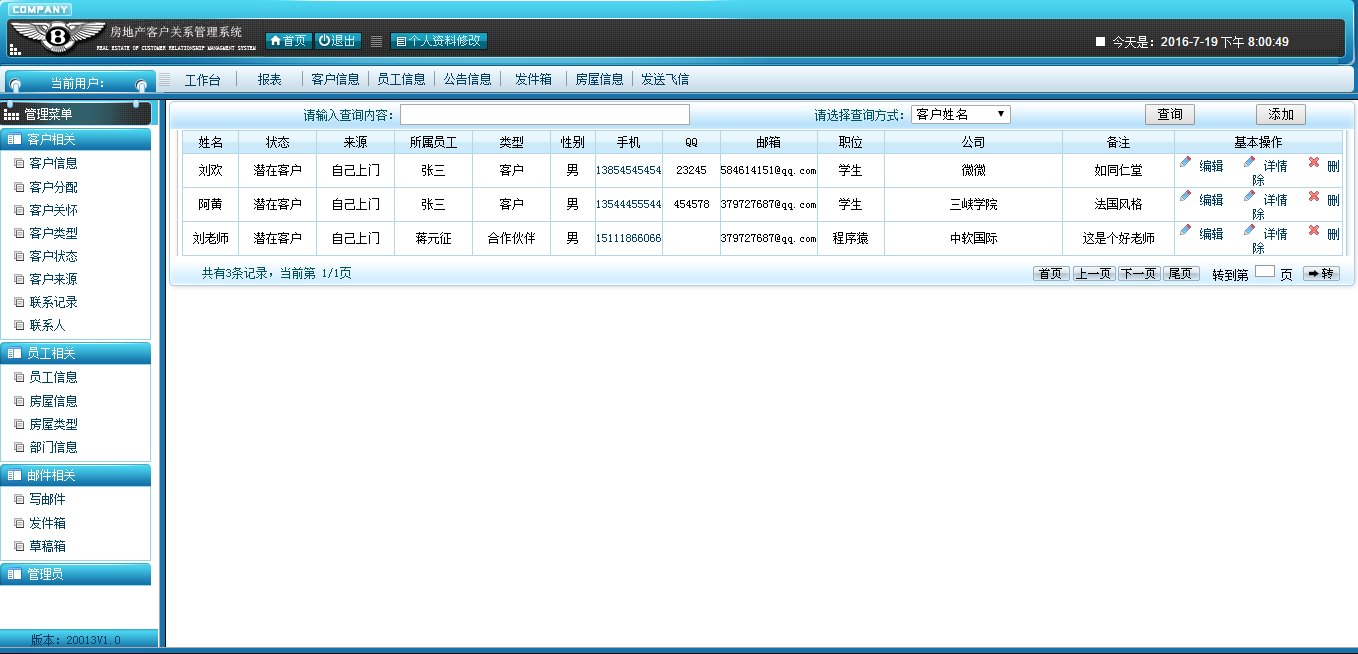Click details pencil icon for 刘欢
1358x654 pixels.
click(1250, 162)
